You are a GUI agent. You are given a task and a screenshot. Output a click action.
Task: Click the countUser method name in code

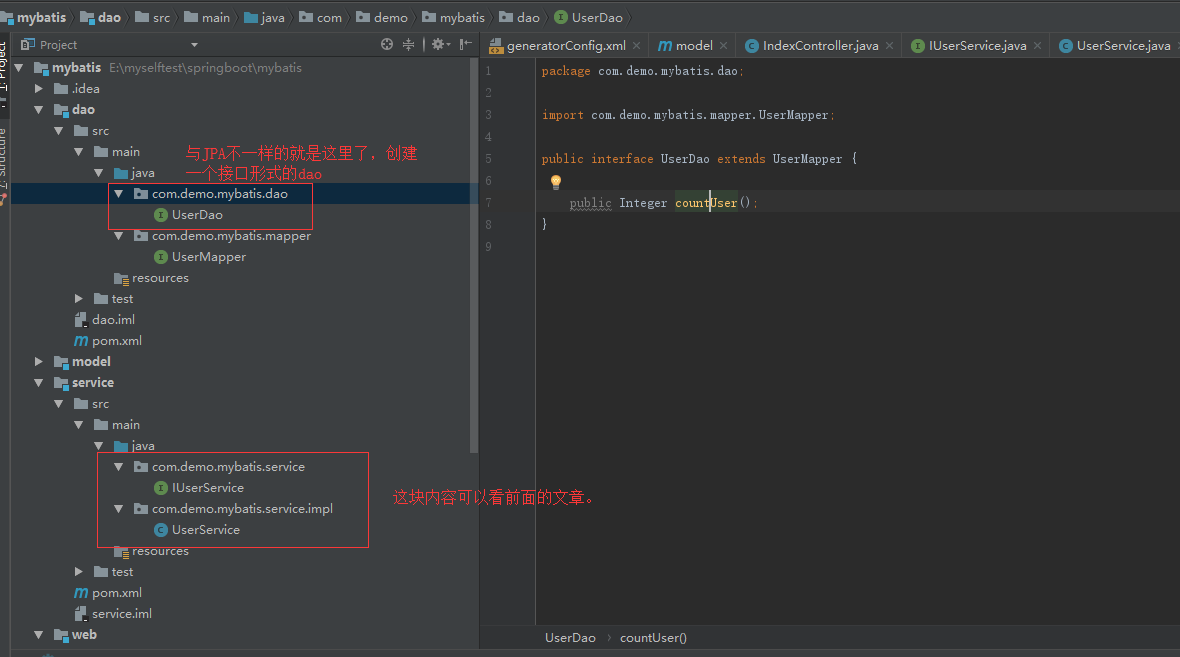pos(706,203)
